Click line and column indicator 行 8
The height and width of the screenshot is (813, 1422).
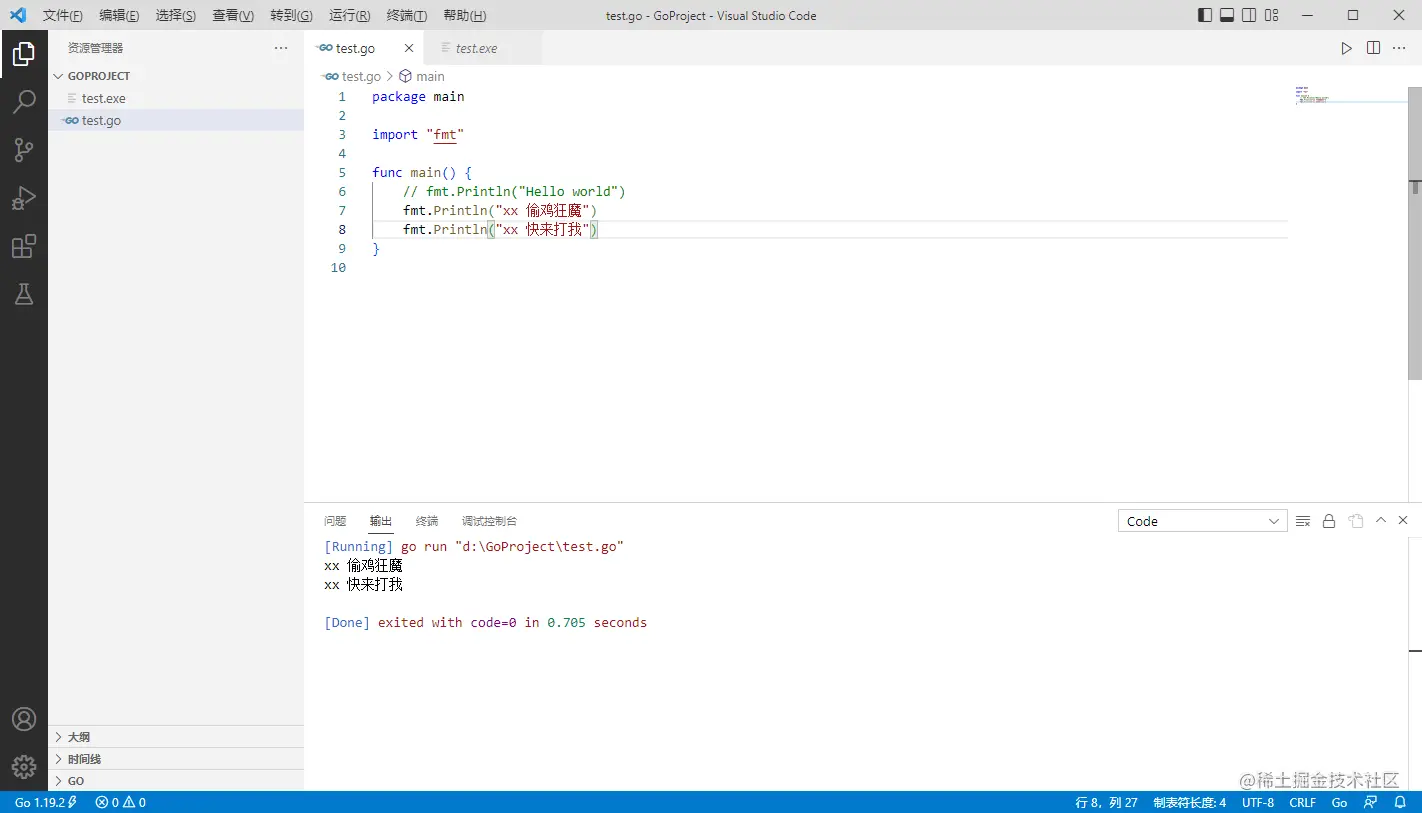click(1106, 802)
